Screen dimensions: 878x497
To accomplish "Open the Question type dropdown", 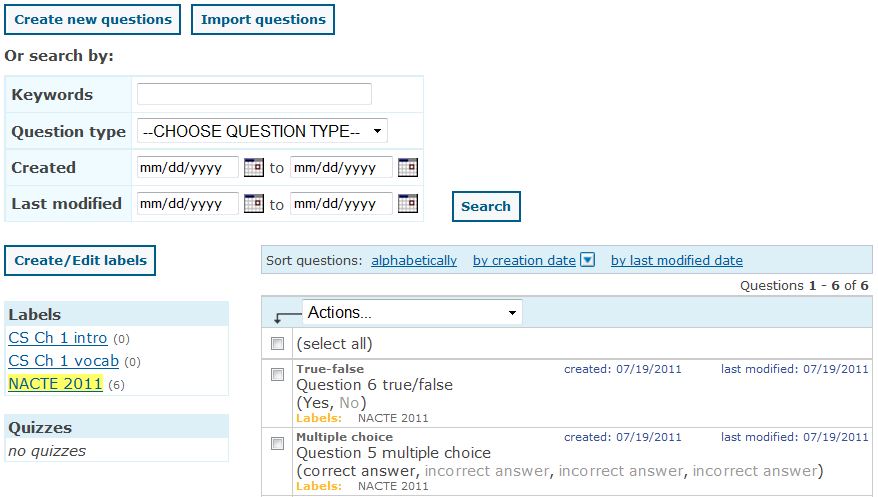I will [x=263, y=131].
